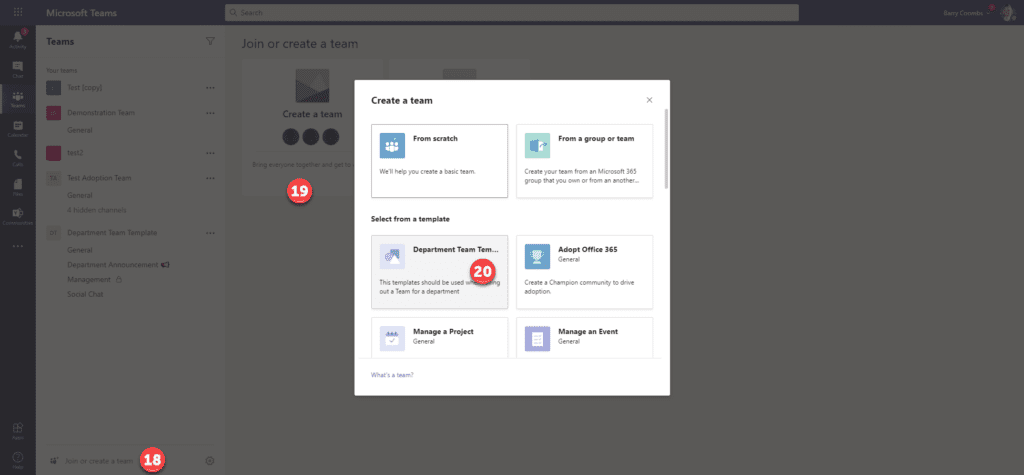Click Barry Coombs profile avatar

(1006, 12)
